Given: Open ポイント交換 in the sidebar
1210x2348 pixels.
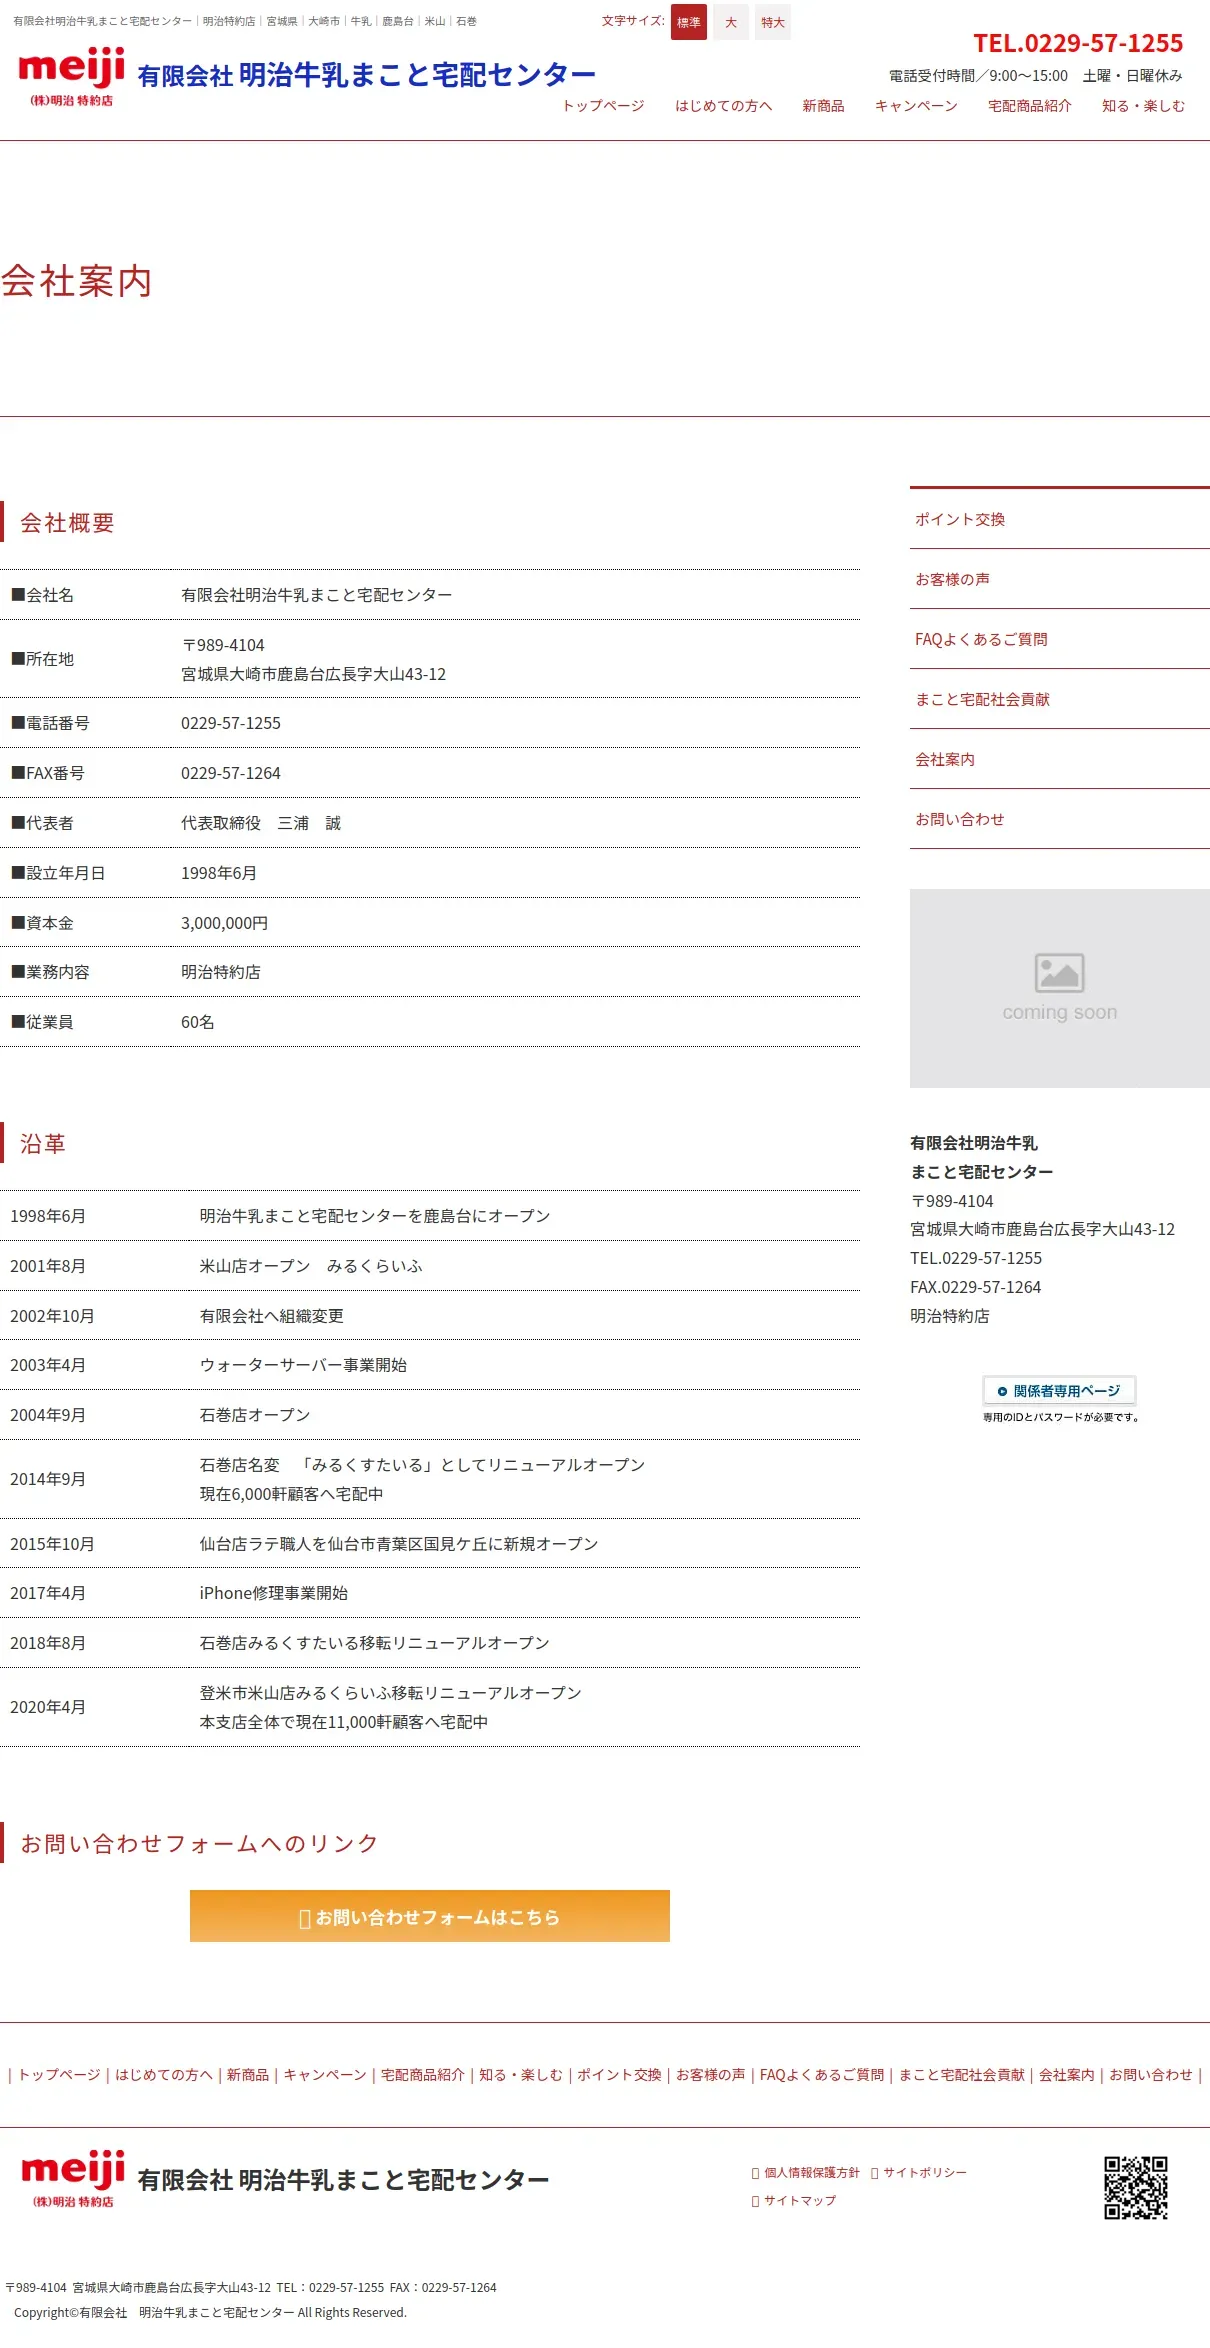Looking at the screenshot, I should 1060,519.
